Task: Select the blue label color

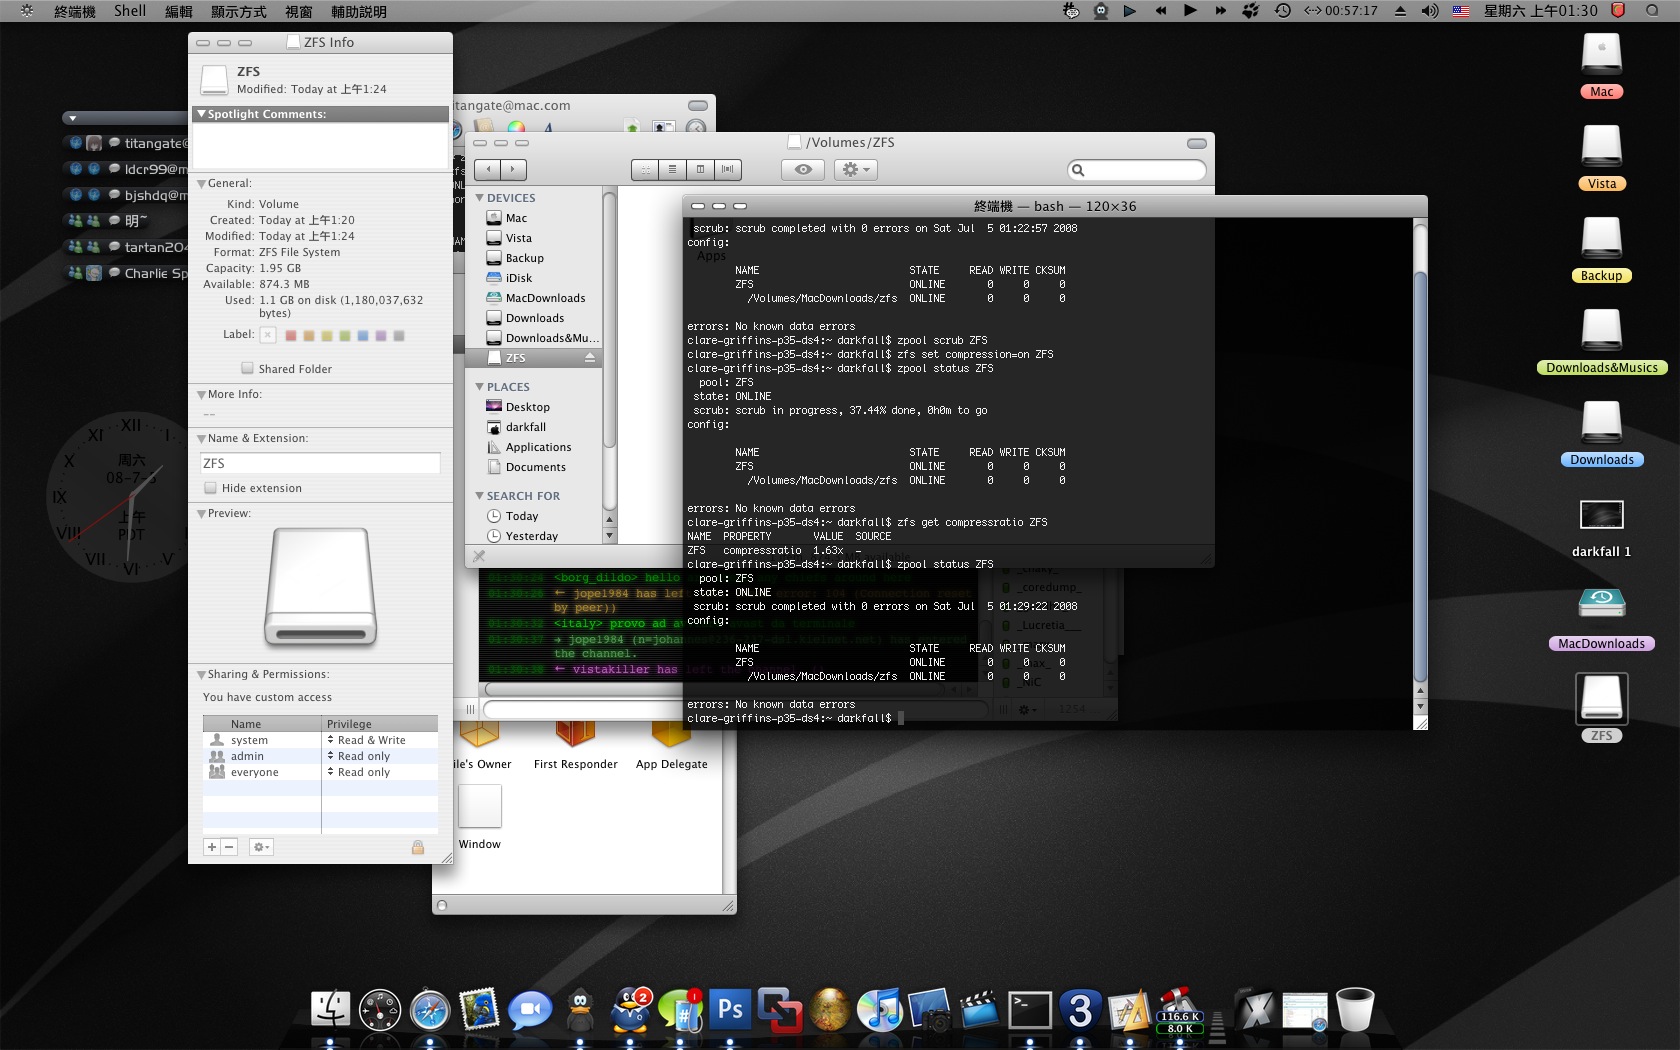Action: tap(363, 336)
